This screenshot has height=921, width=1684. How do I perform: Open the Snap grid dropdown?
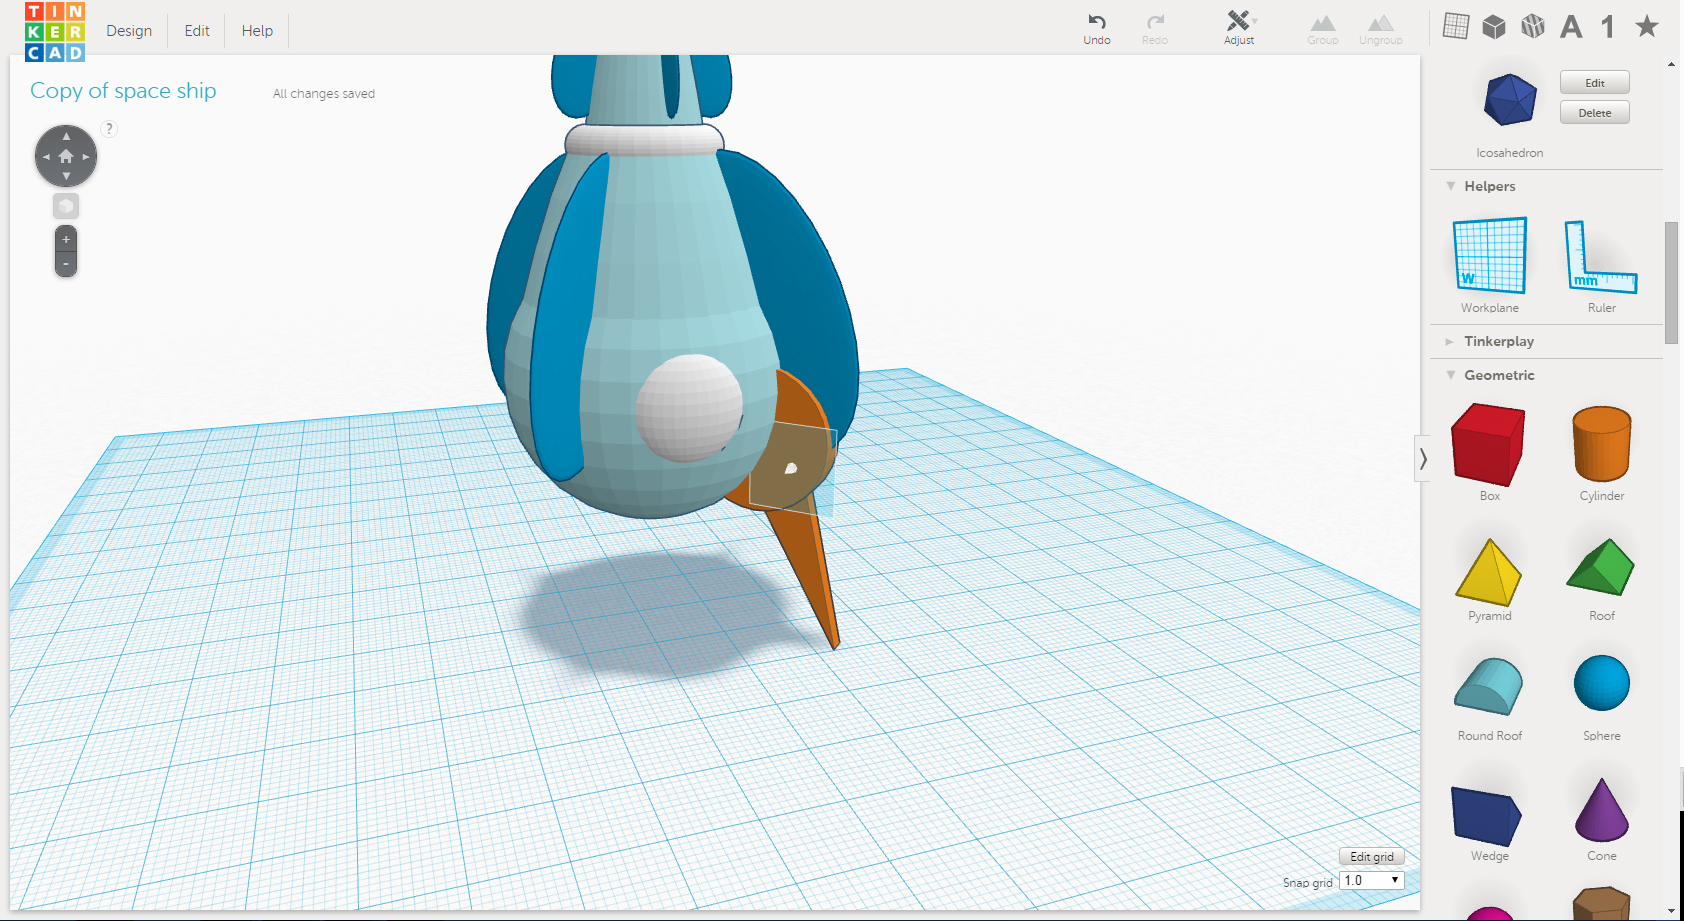click(x=1372, y=881)
